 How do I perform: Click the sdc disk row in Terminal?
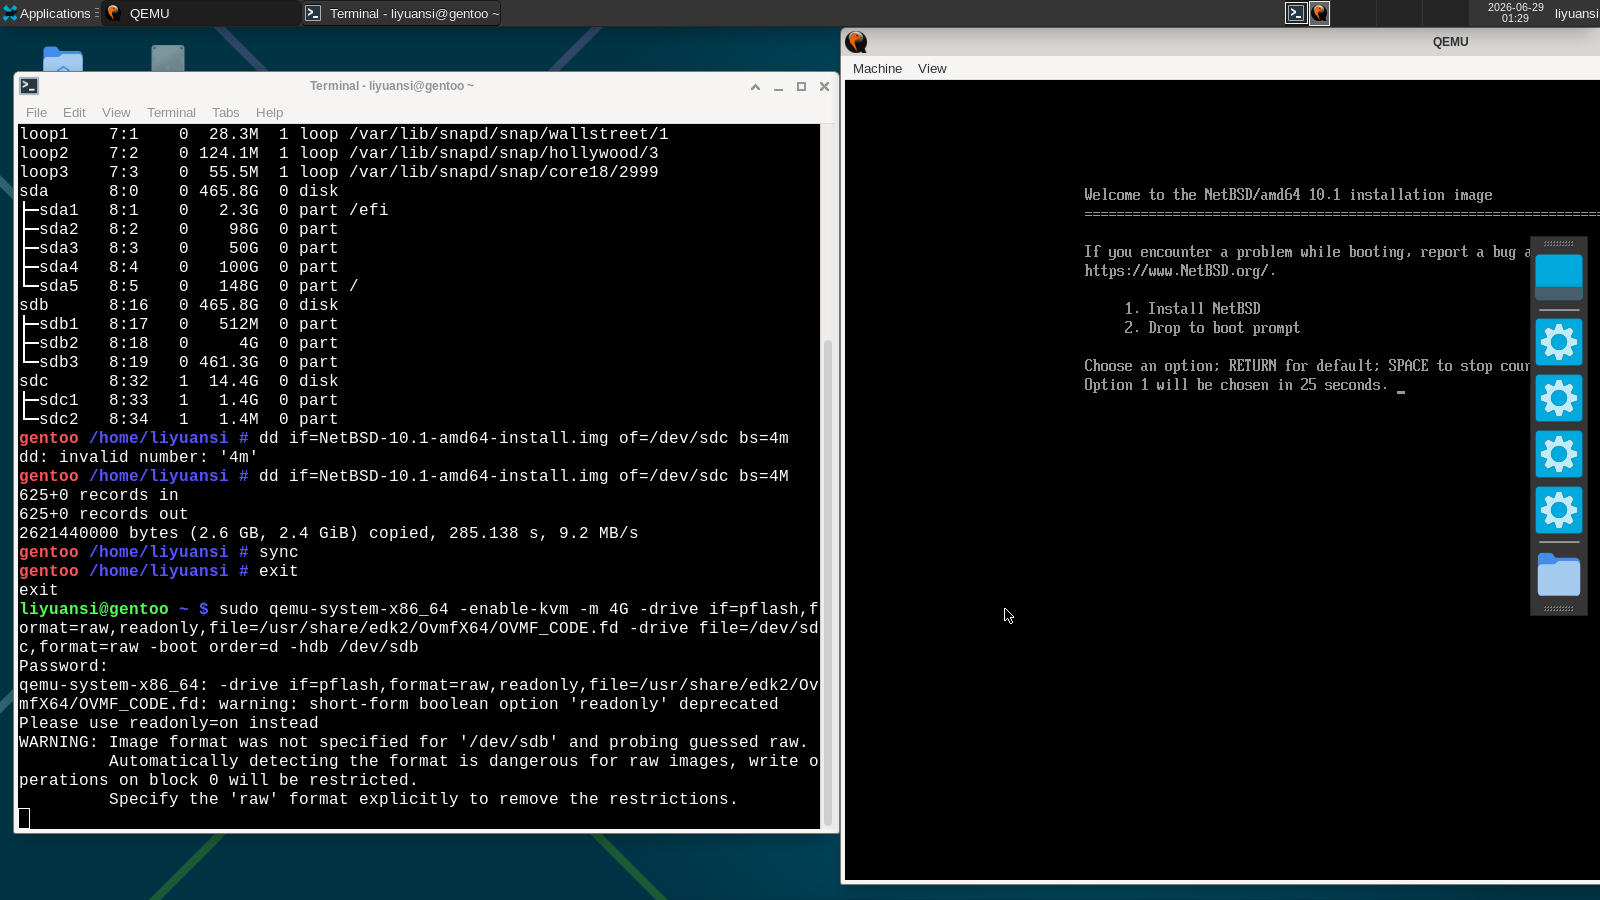coord(179,381)
